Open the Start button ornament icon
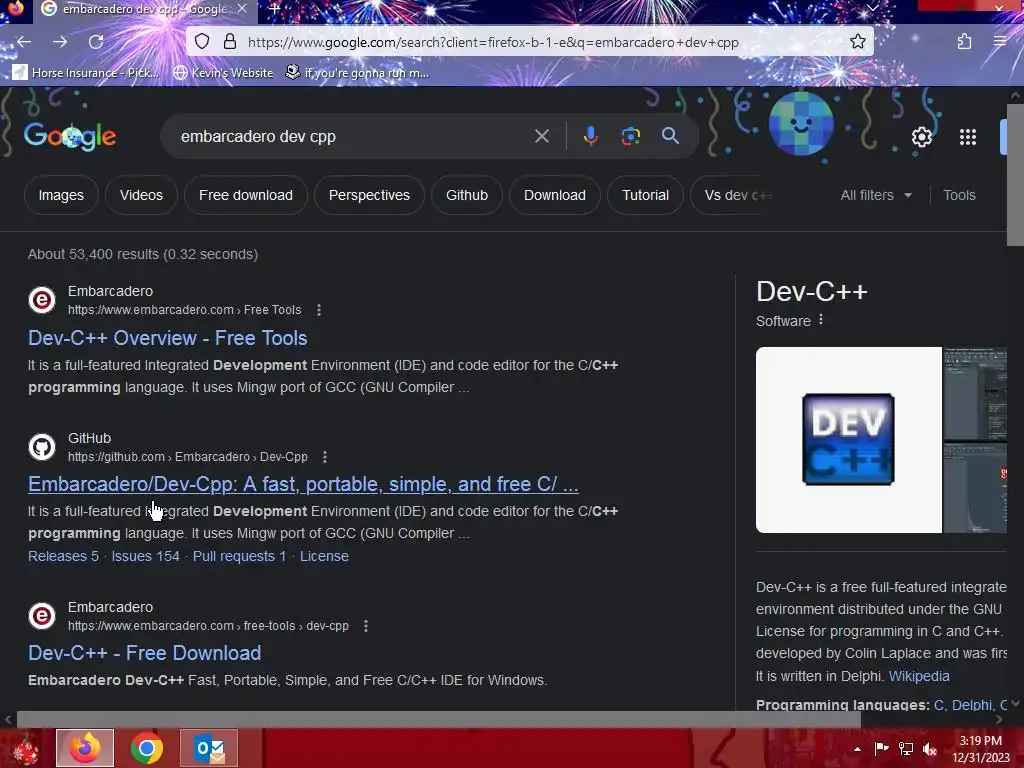This screenshot has height=768, width=1024. click(25, 749)
